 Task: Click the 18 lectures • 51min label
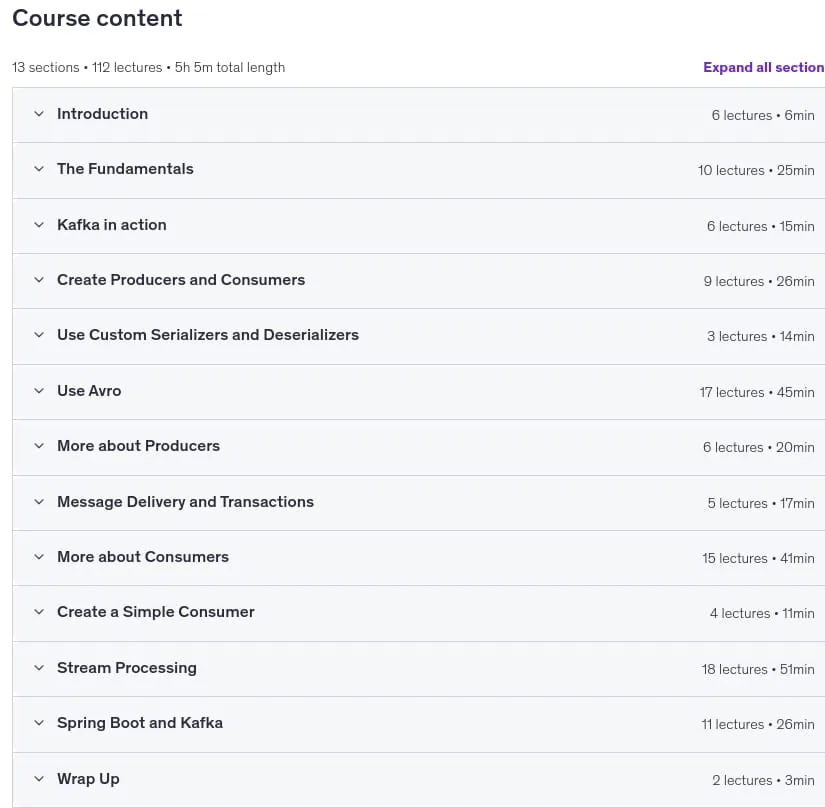tap(758, 669)
